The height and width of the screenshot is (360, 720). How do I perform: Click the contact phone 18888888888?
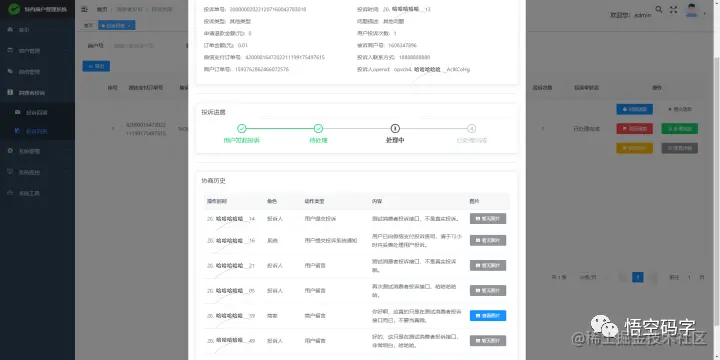(415, 57)
